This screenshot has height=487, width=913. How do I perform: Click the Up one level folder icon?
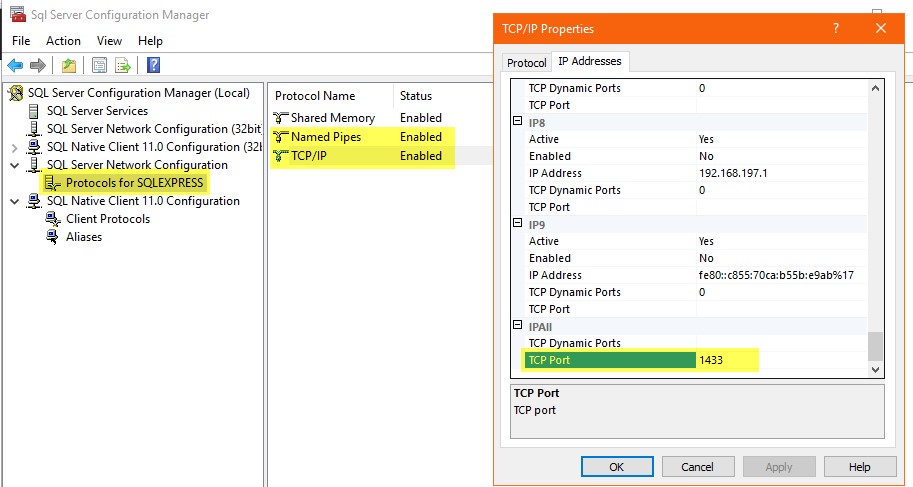(69, 65)
